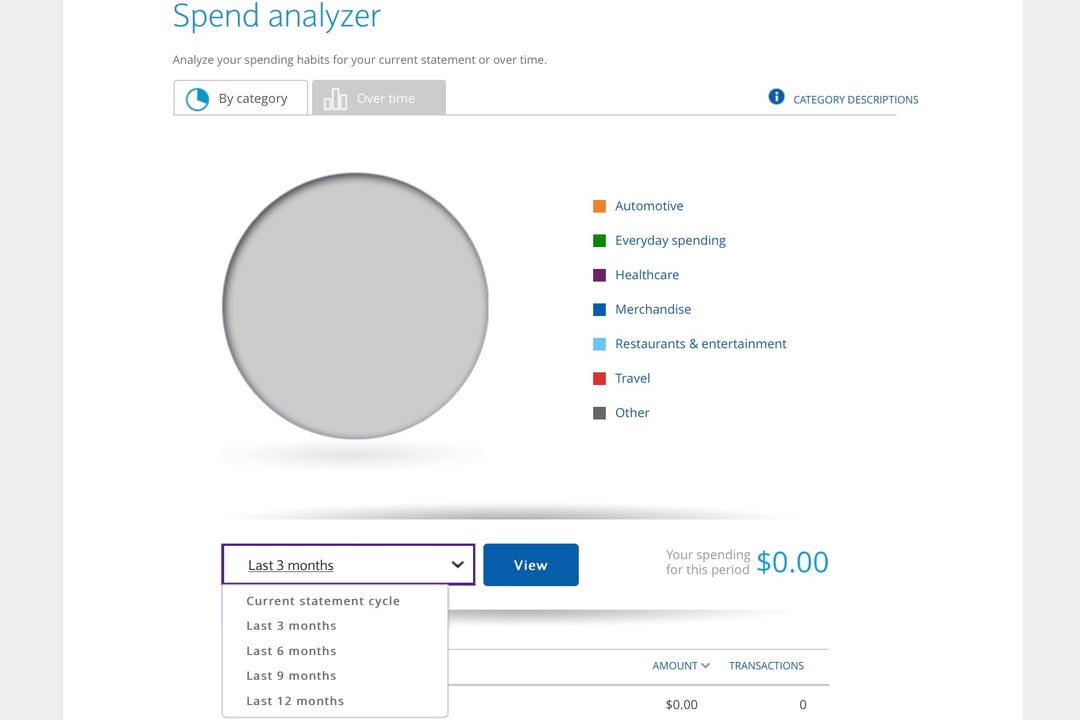Switch to the Over time tab
Viewport: 1080px width, 720px height.
378,97
